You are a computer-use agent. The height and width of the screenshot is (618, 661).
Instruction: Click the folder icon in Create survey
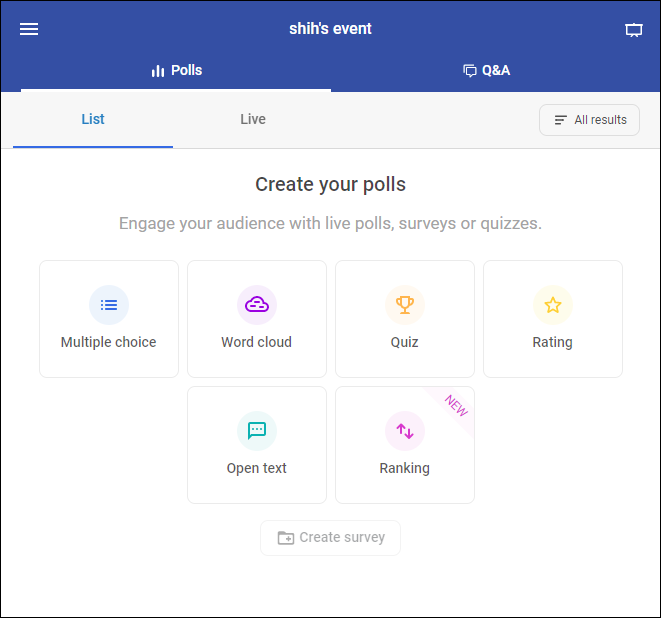286,538
